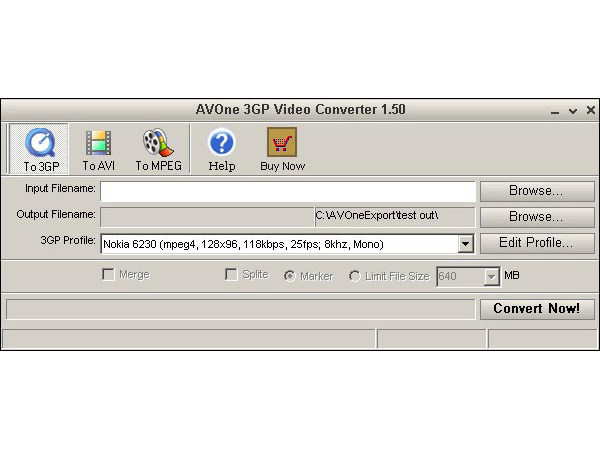Select the Marker radio button
600x450 pixels.
click(x=290, y=276)
